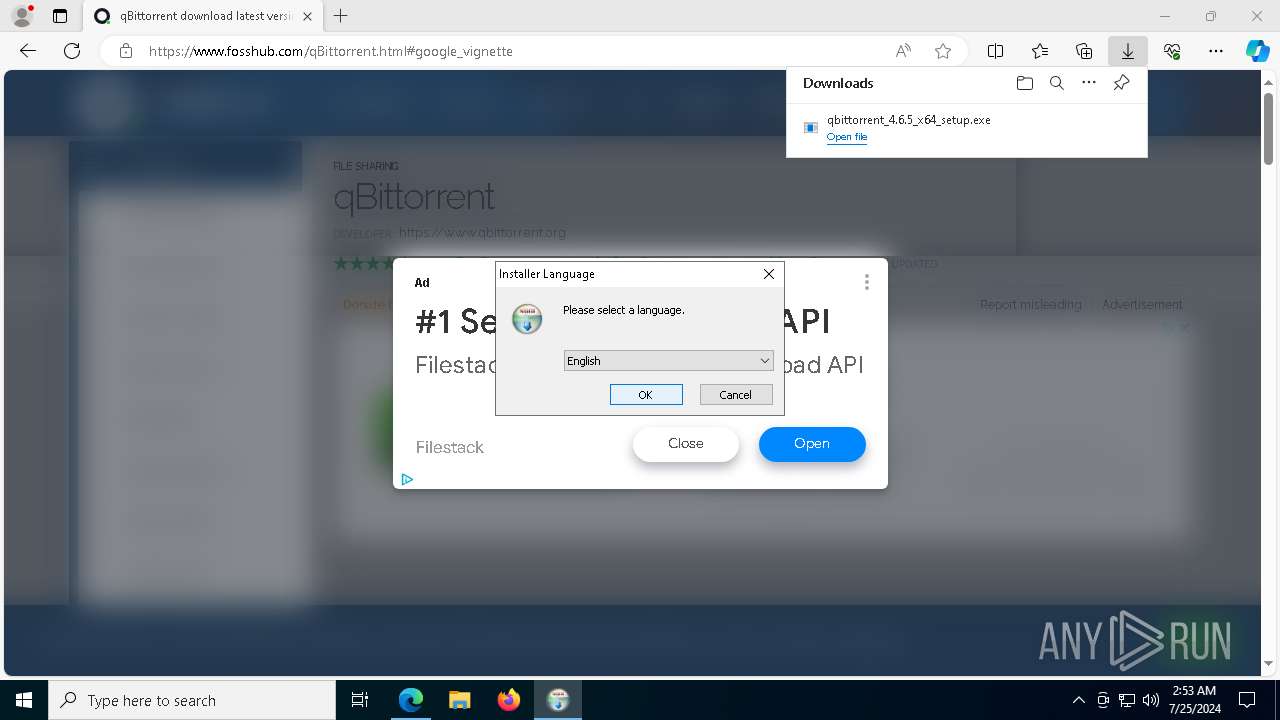Click the ad's Close button
This screenshot has height=720, width=1280.
click(x=686, y=444)
